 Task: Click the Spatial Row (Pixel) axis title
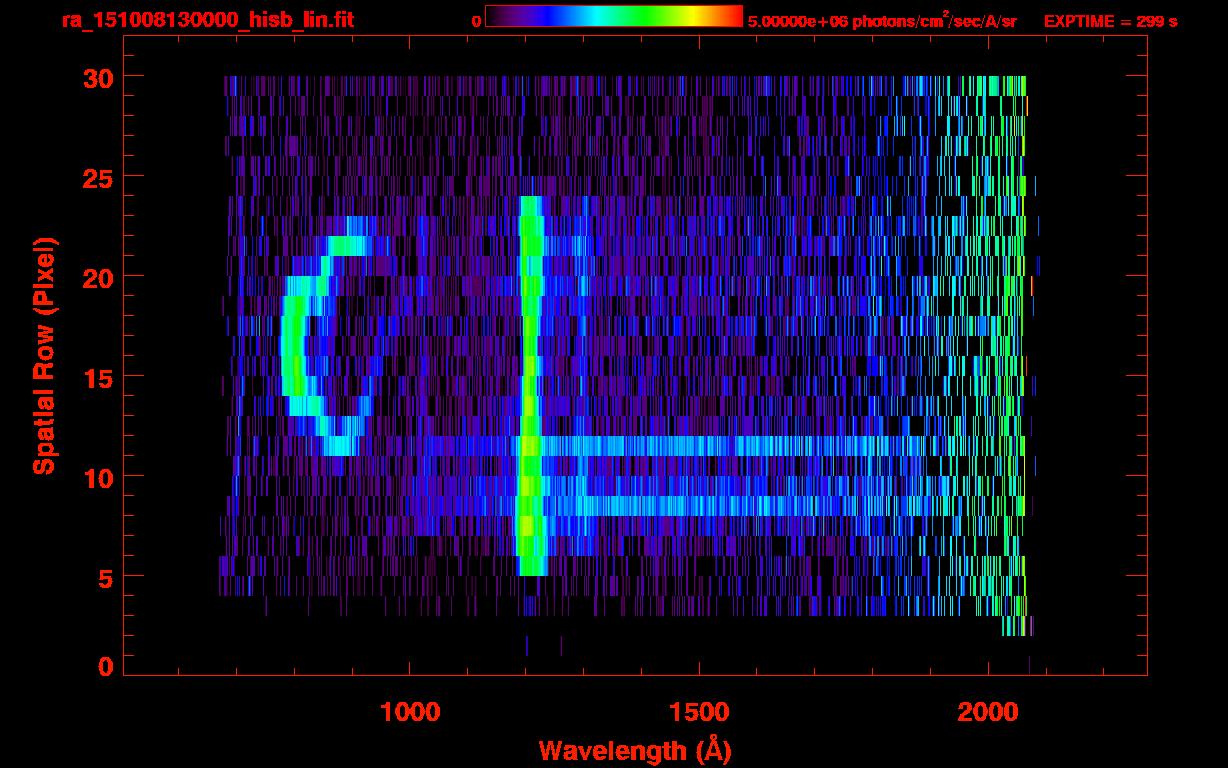point(44,355)
